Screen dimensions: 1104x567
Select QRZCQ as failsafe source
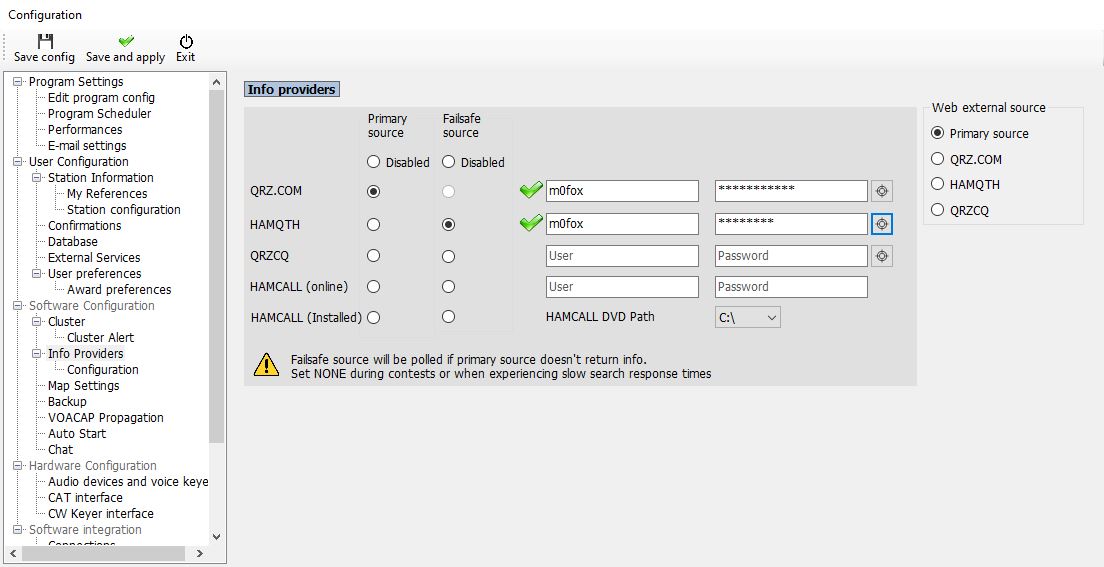pos(448,256)
